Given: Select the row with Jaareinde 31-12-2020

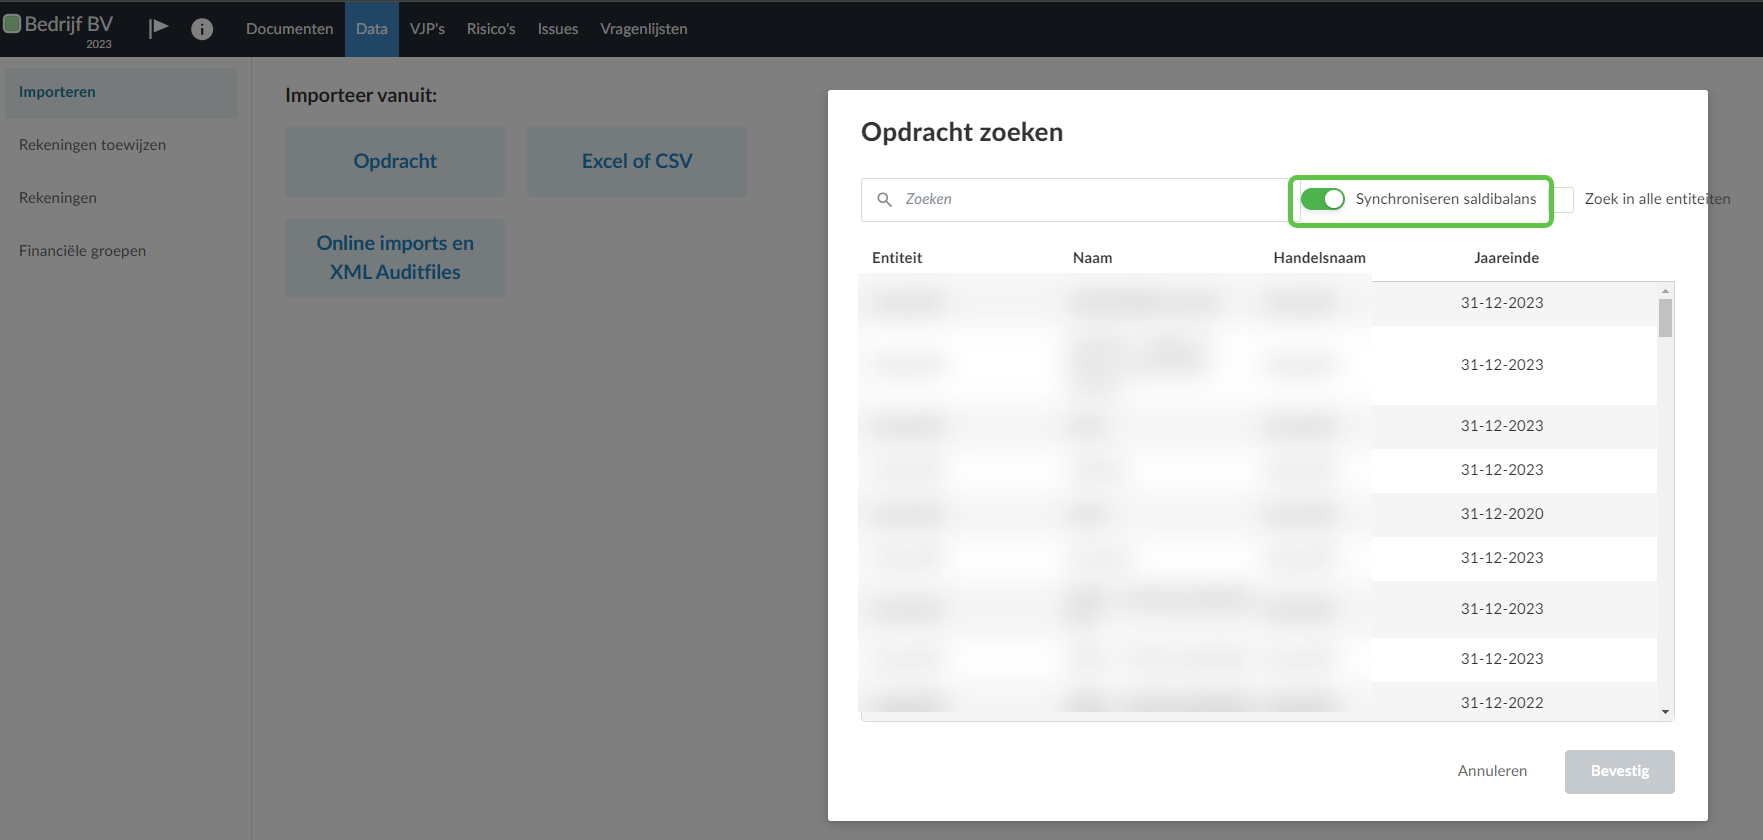Looking at the screenshot, I should pos(1258,514).
